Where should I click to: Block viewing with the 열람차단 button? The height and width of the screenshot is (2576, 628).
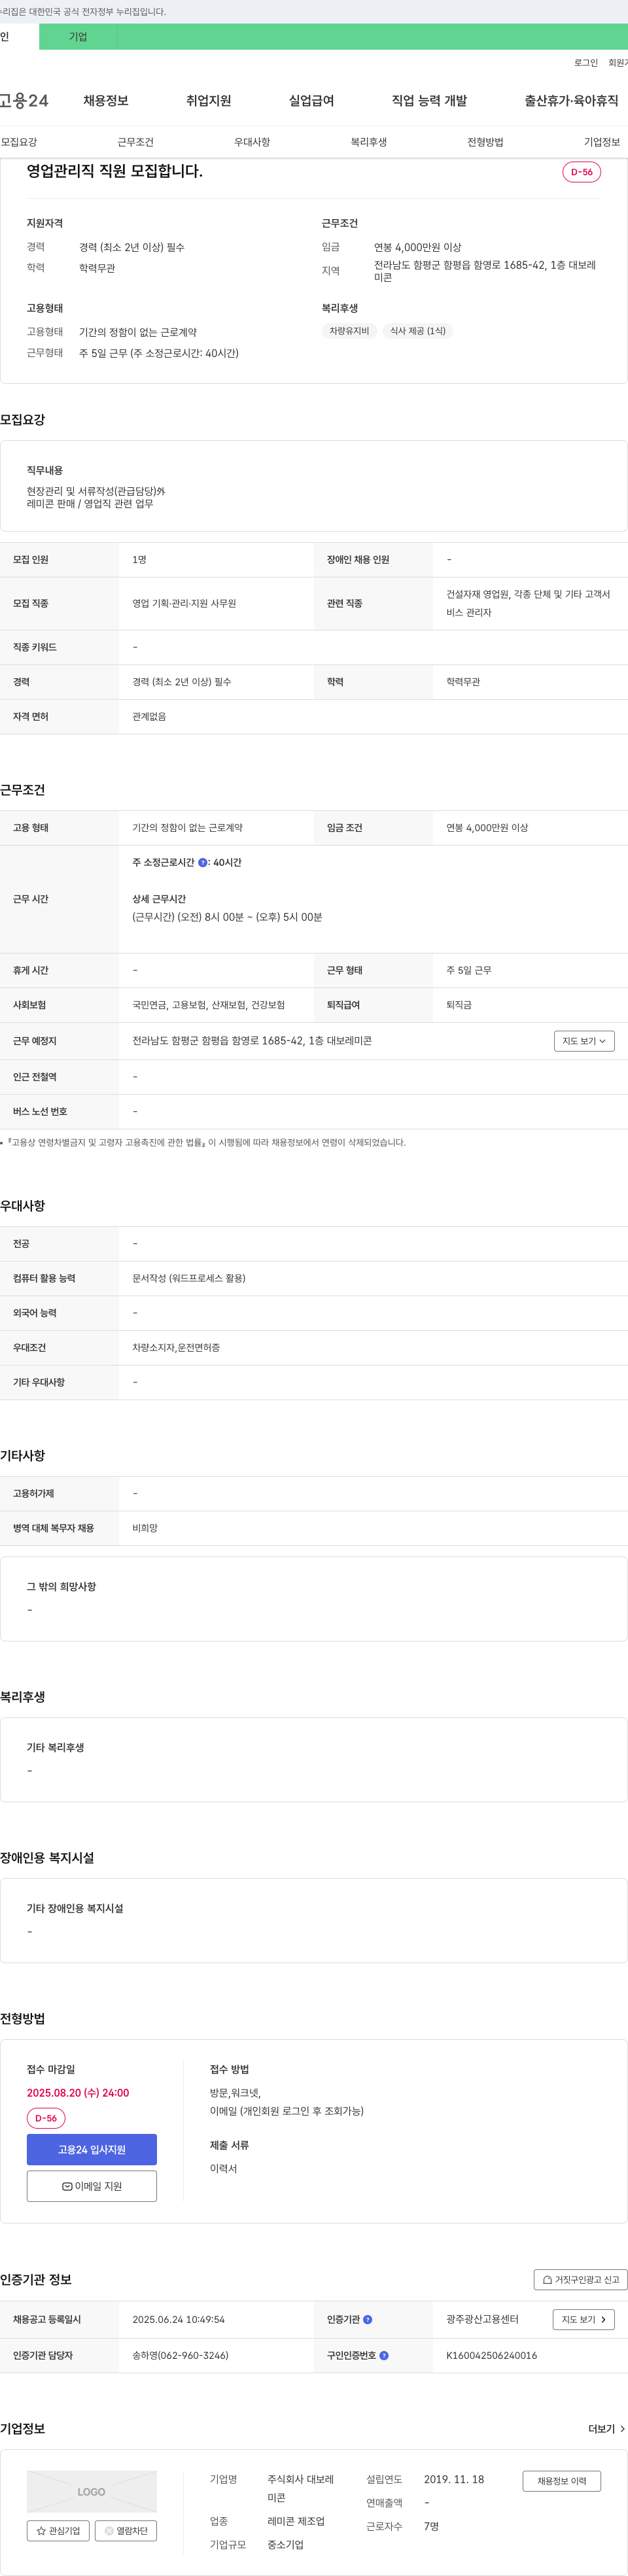click(126, 2530)
